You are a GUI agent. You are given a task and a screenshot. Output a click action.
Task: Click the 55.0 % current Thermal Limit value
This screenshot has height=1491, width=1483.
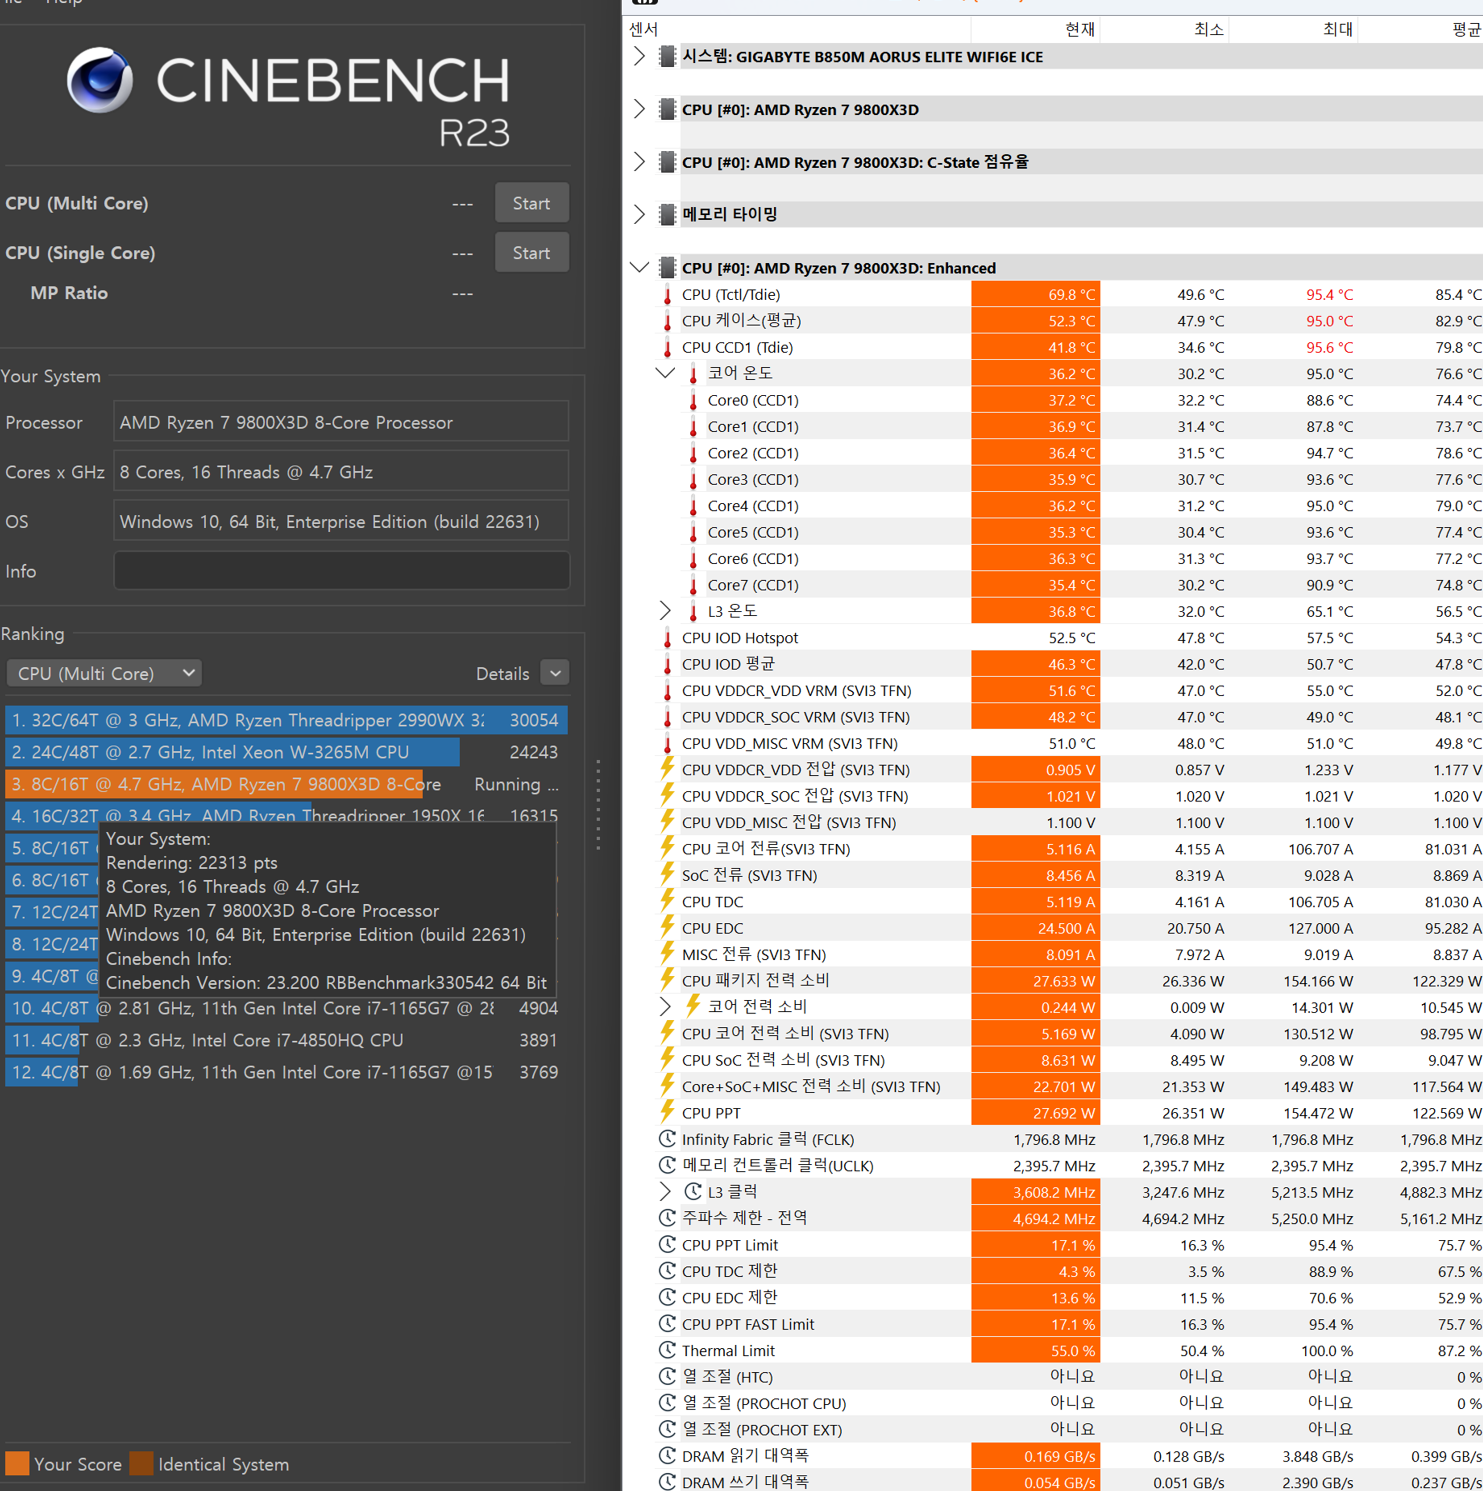[x=1073, y=1351]
